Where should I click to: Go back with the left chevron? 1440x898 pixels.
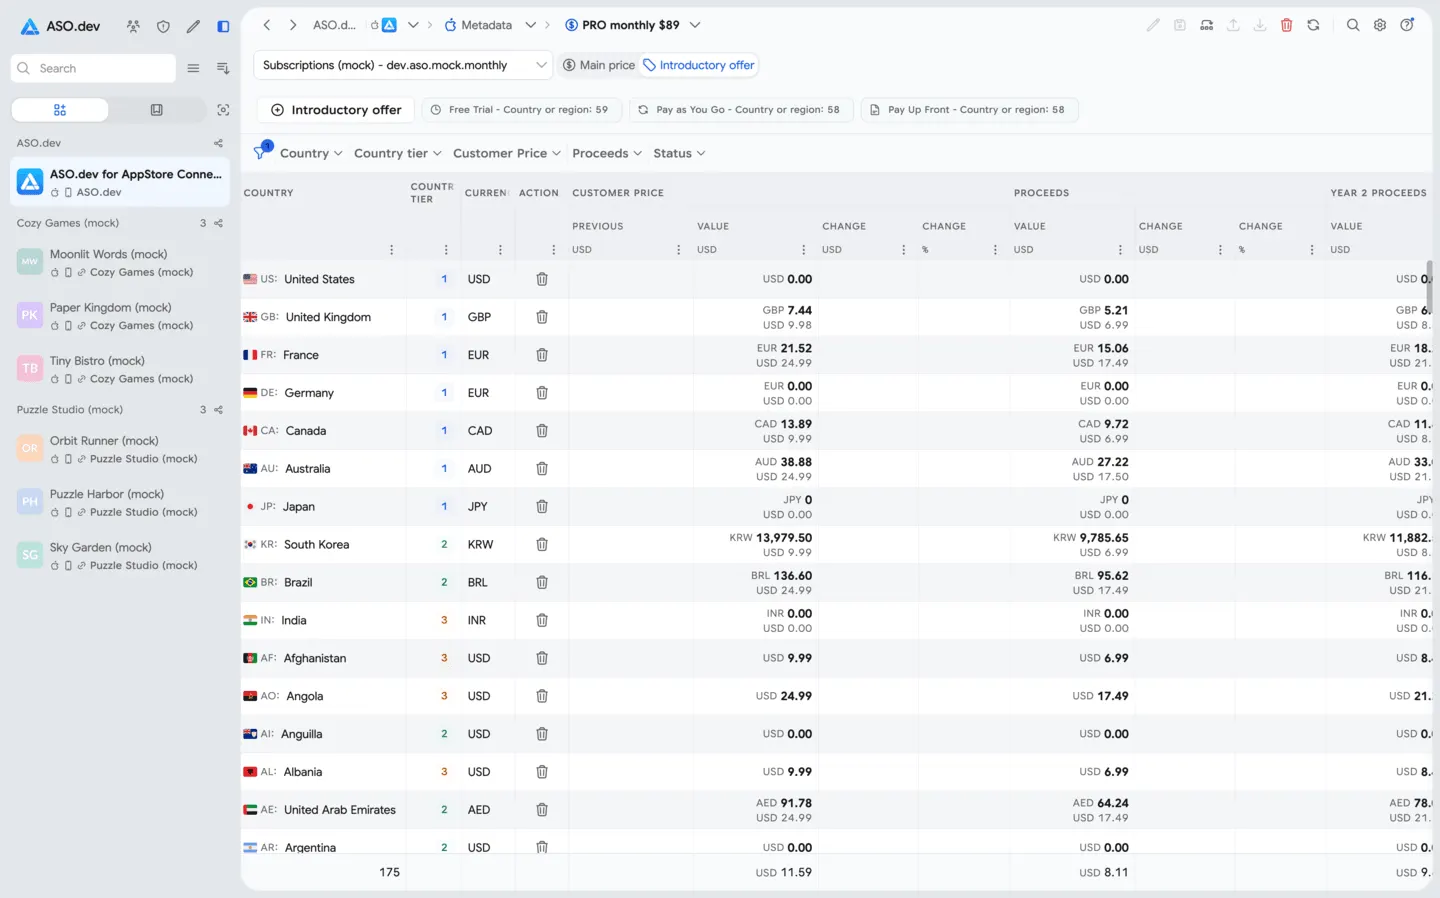(x=267, y=25)
